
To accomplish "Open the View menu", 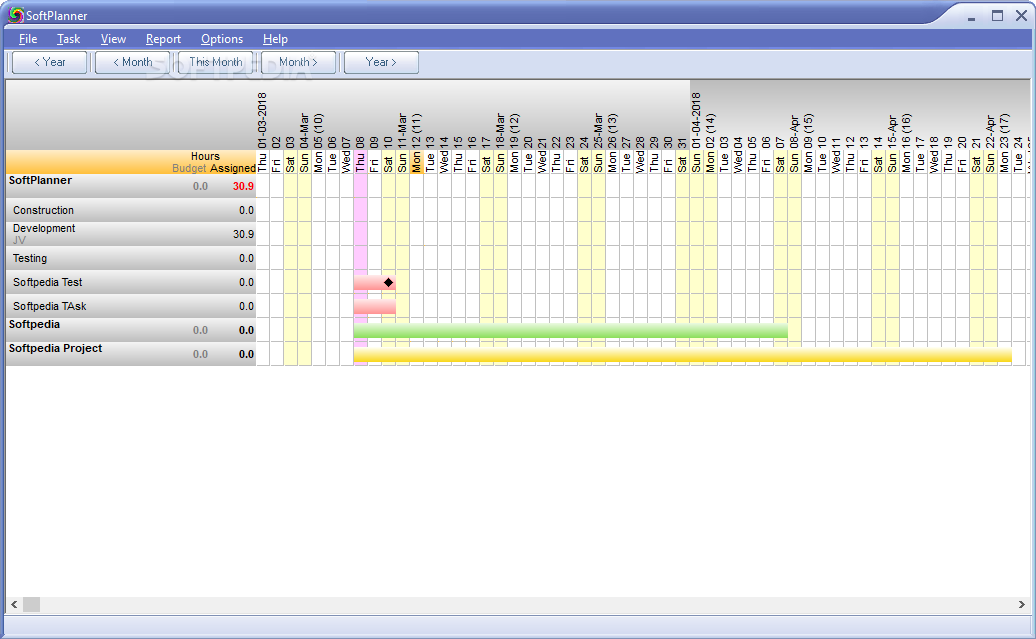I will (x=113, y=39).
